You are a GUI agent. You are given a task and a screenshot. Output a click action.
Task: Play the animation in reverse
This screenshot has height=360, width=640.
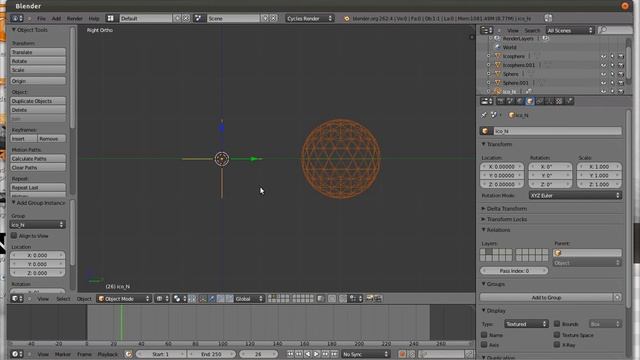point(308,354)
